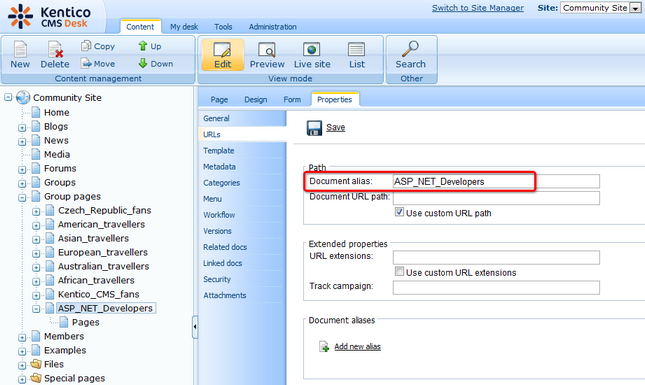Click the Add new alias link
Image resolution: width=645 pixels, height=385 pixels.
357,347
